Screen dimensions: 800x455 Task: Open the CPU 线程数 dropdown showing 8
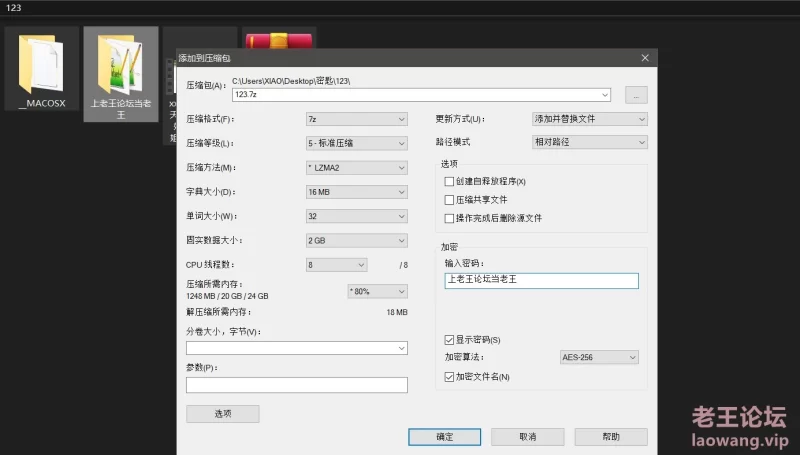pos(336,265)
